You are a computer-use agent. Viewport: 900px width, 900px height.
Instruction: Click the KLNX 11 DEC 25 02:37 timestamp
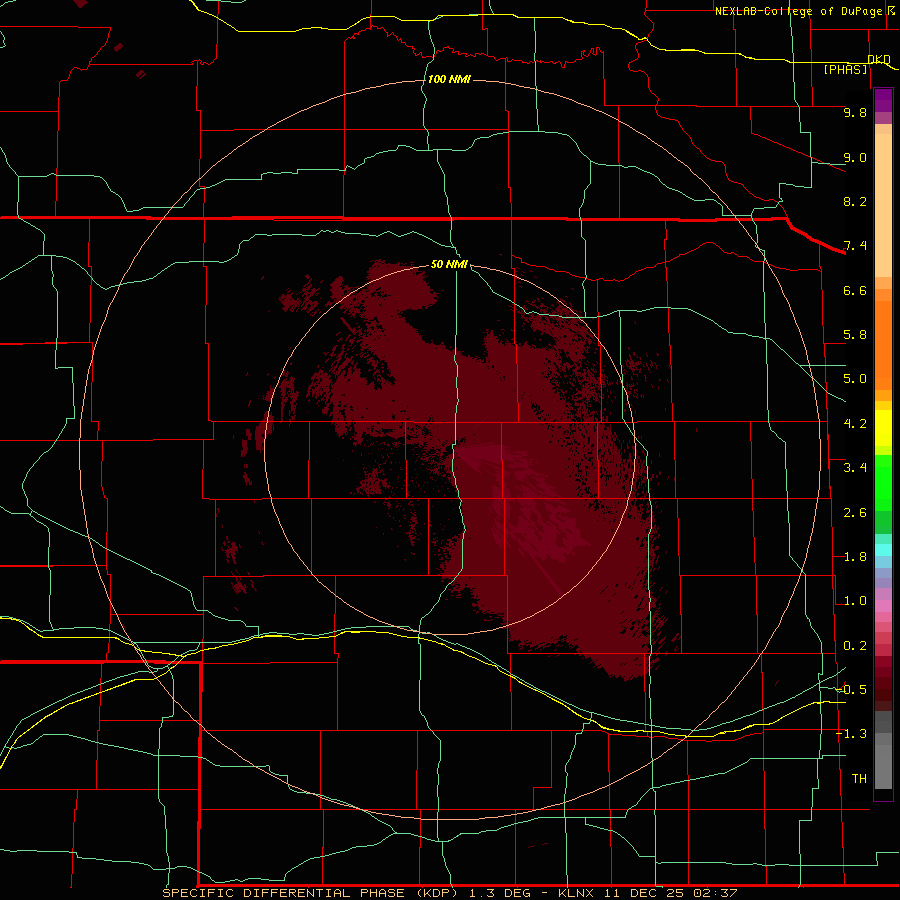pyautogui.click(x=648, y=893)
